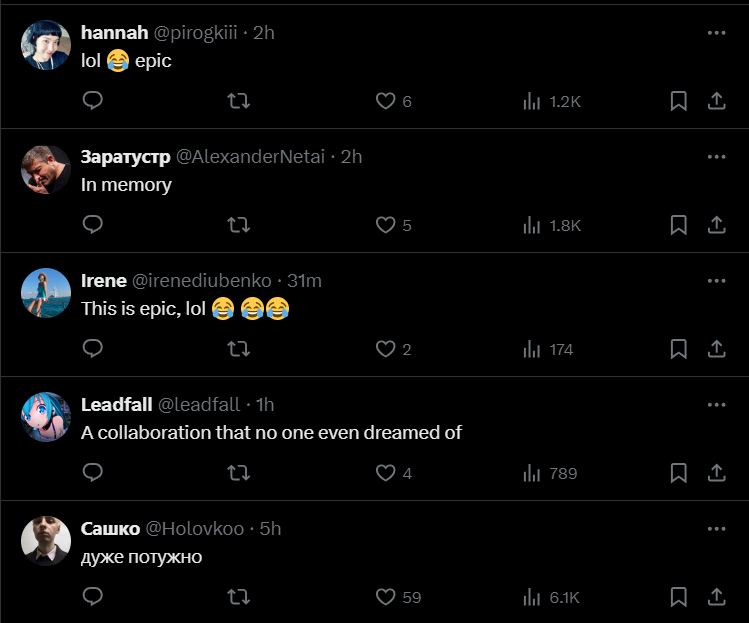Share hannah's tweet using the upload icon
The image size is (749, 623).
(716, 100)
